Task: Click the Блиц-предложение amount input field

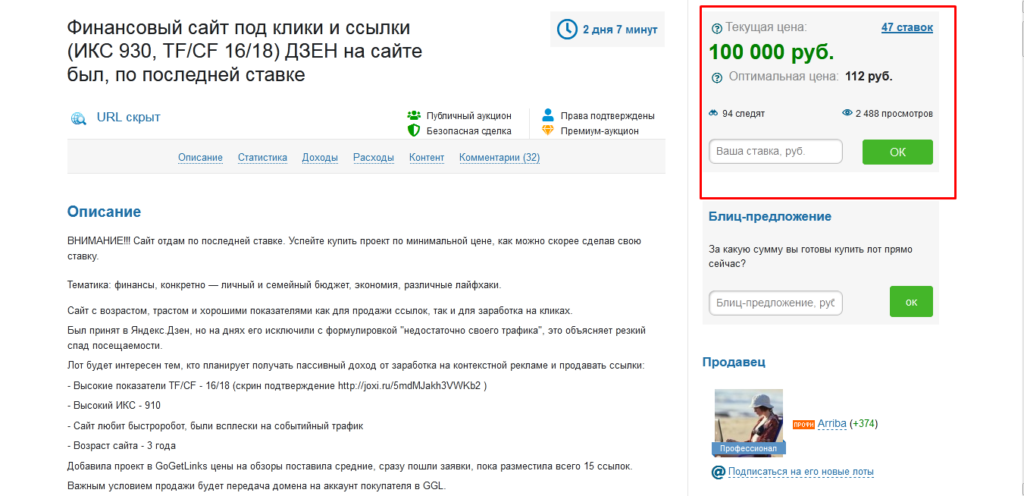Action: tap(775, 302)
